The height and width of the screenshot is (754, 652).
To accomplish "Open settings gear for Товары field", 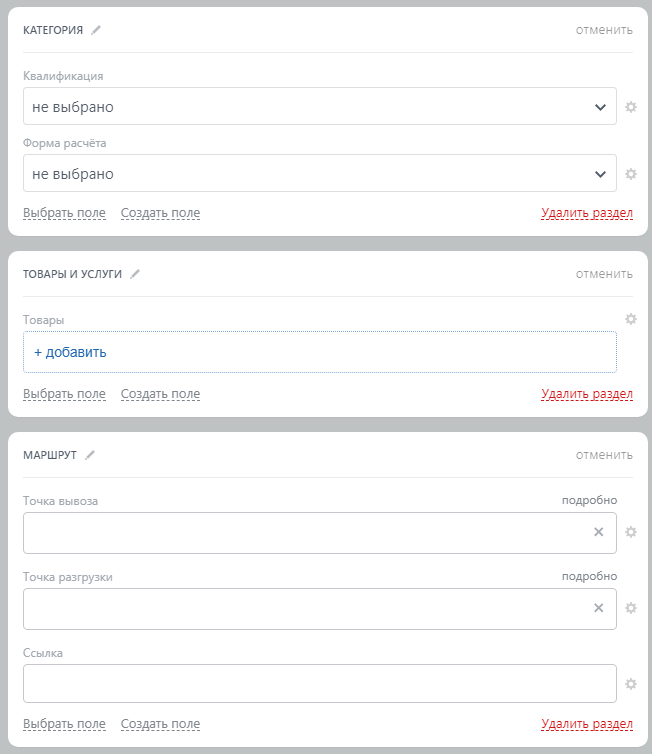I will click(631, 319).
